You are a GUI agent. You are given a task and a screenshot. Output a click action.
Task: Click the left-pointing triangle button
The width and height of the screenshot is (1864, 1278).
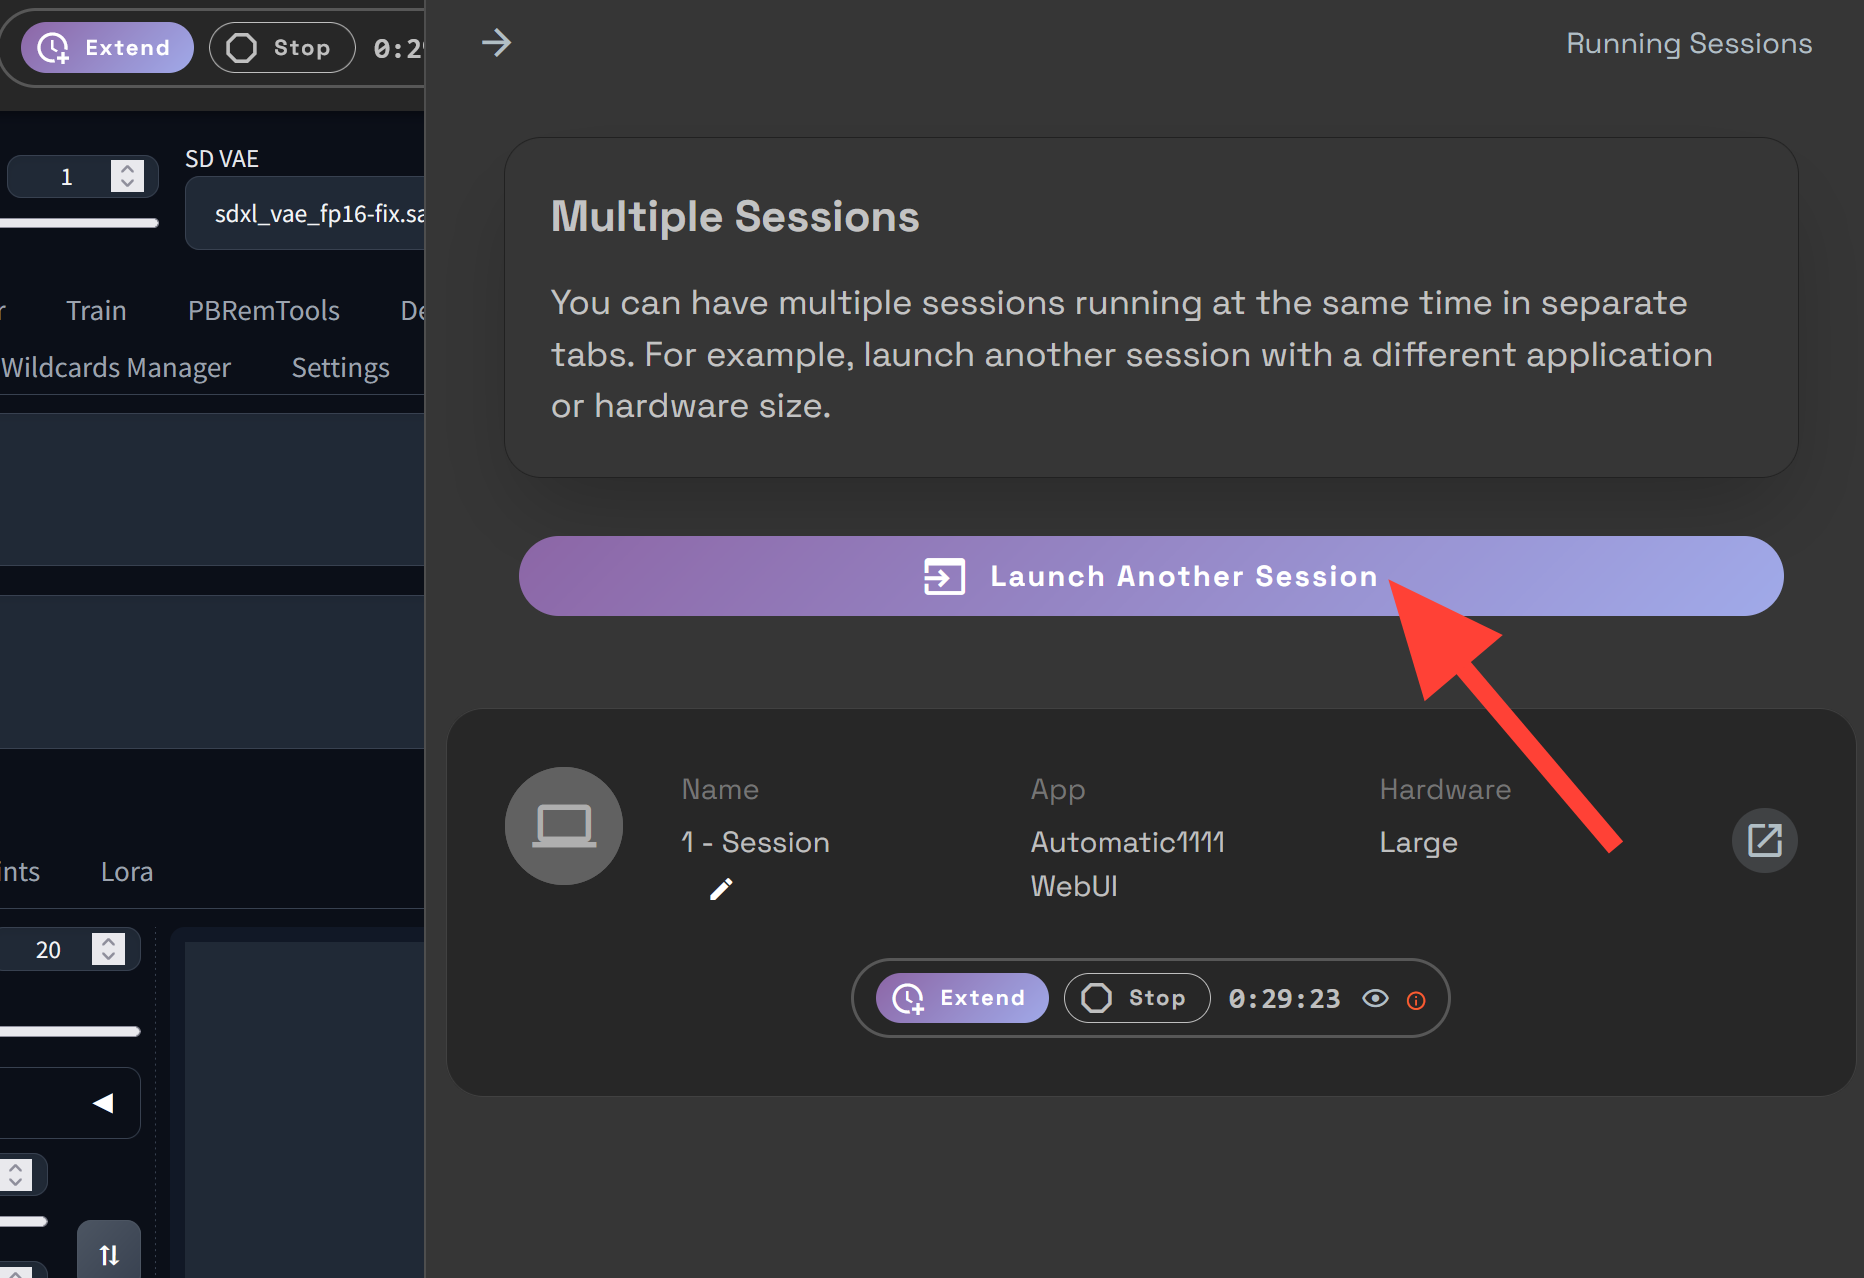pyautogui.click(x=103, y=1103)
